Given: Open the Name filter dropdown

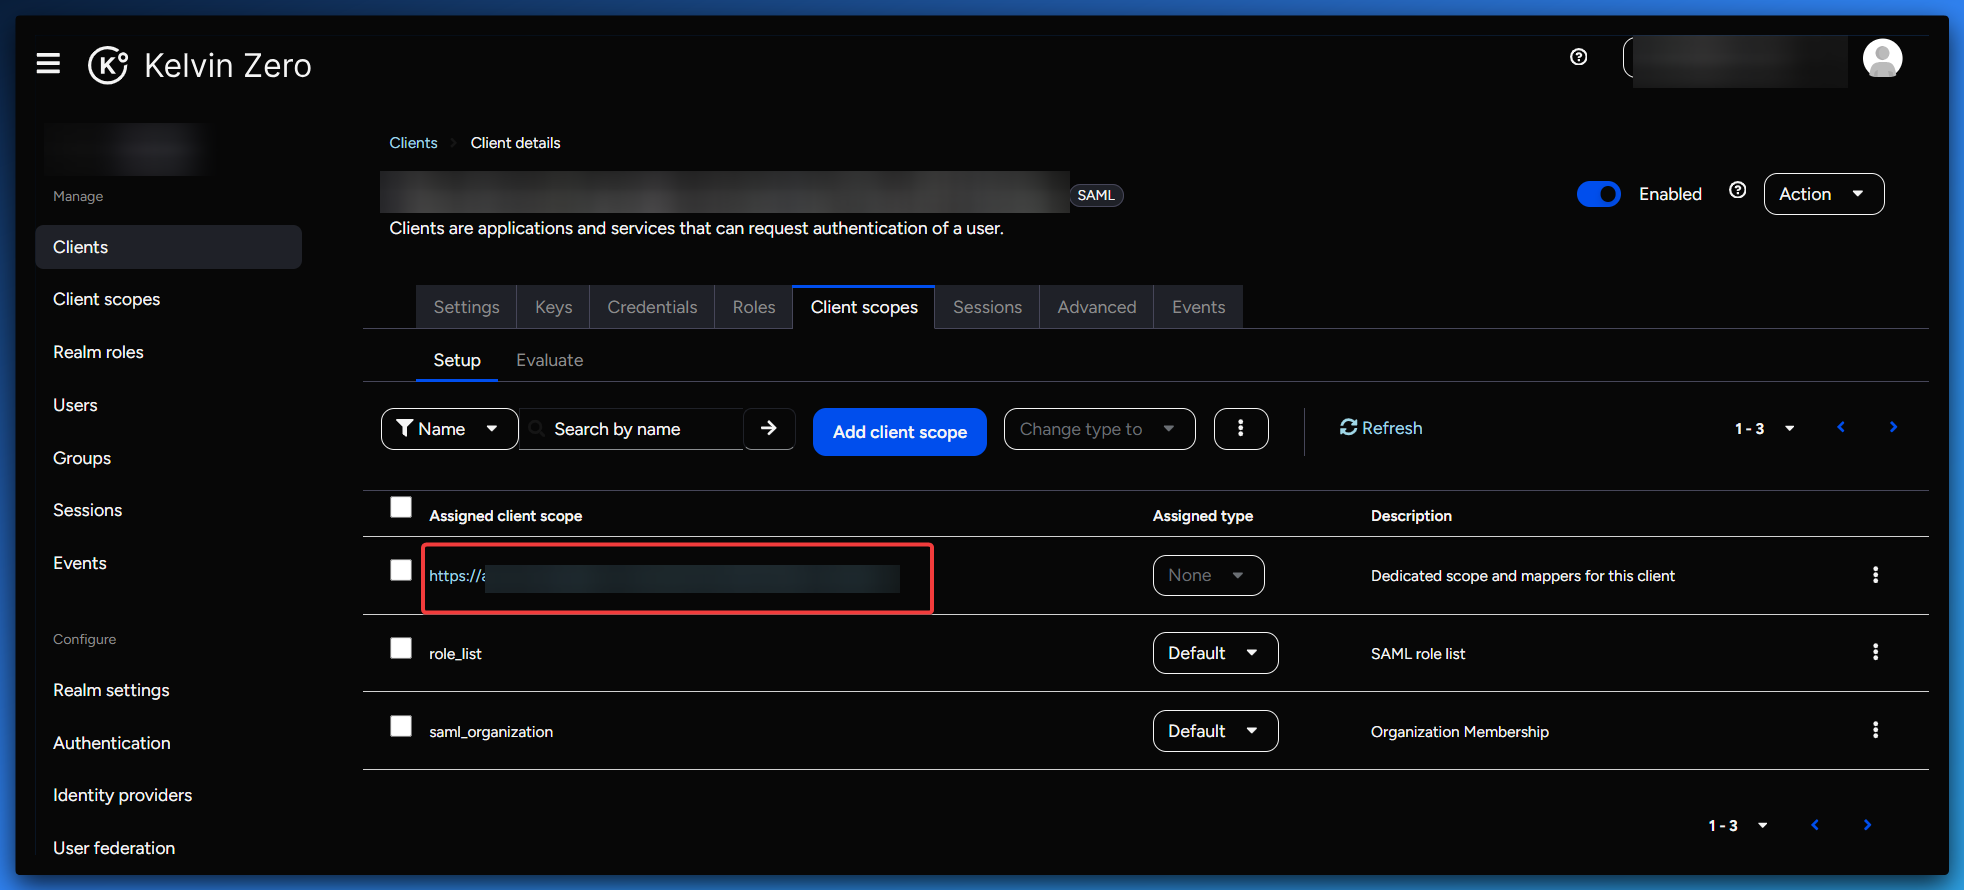Looking at the screenshot, I should pyautogui.click(x=449, y=429).
